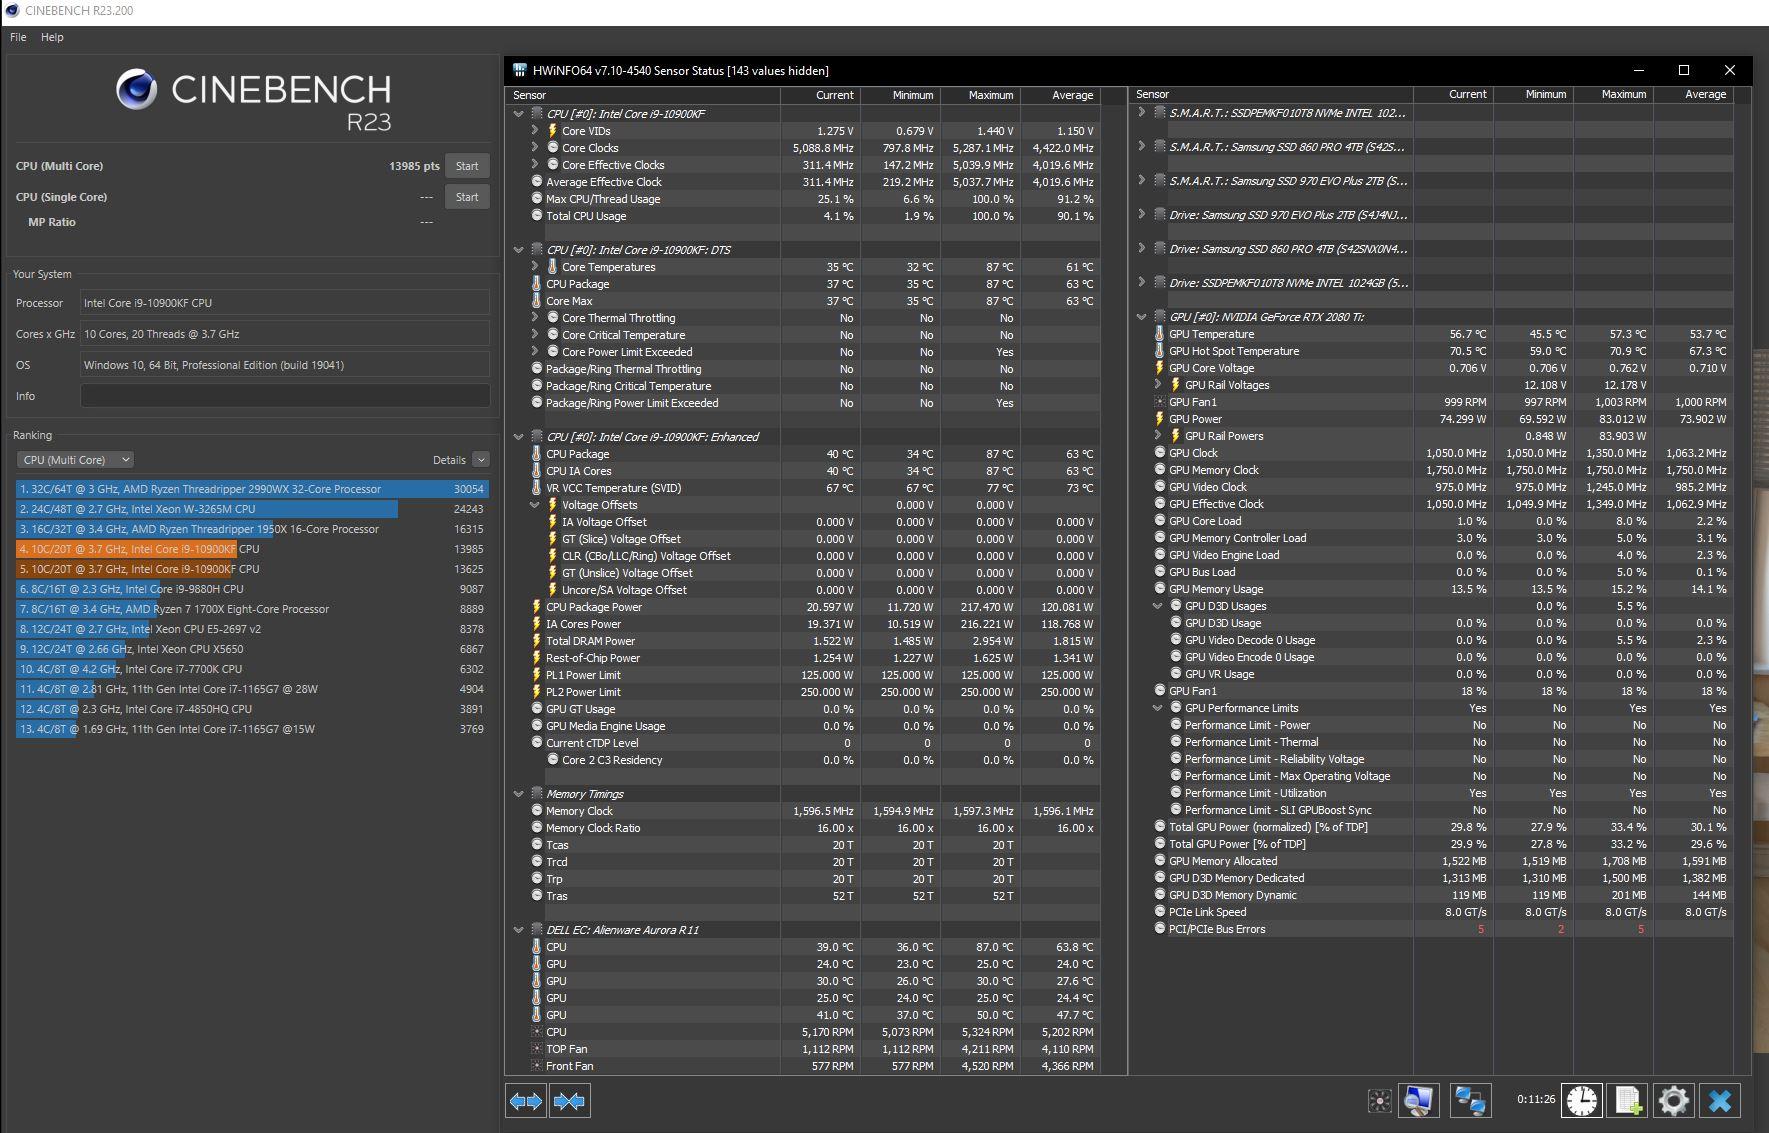Expand the GPU Rail Voltages row
The image size is (1769, 1133).
coord(1158,385)
